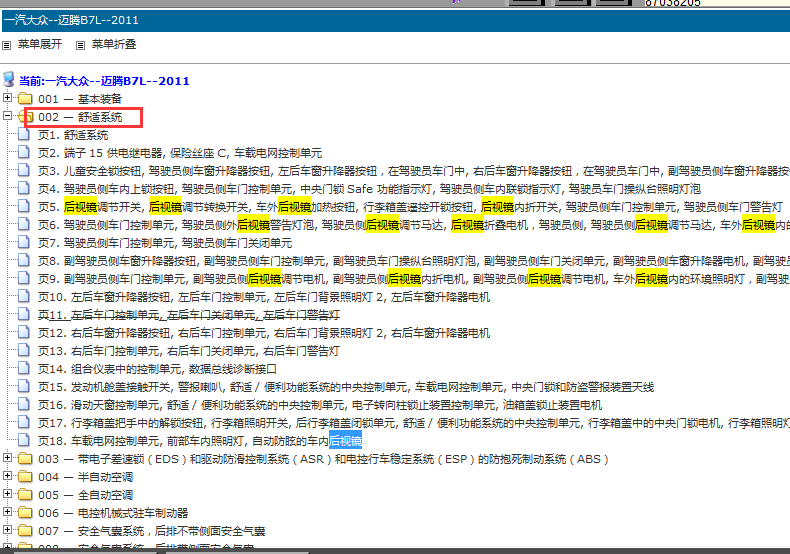Click page icon of 页12. 右后车窗升降器按钮
This screenshot has width=790, height=554.
coord(24,332)
